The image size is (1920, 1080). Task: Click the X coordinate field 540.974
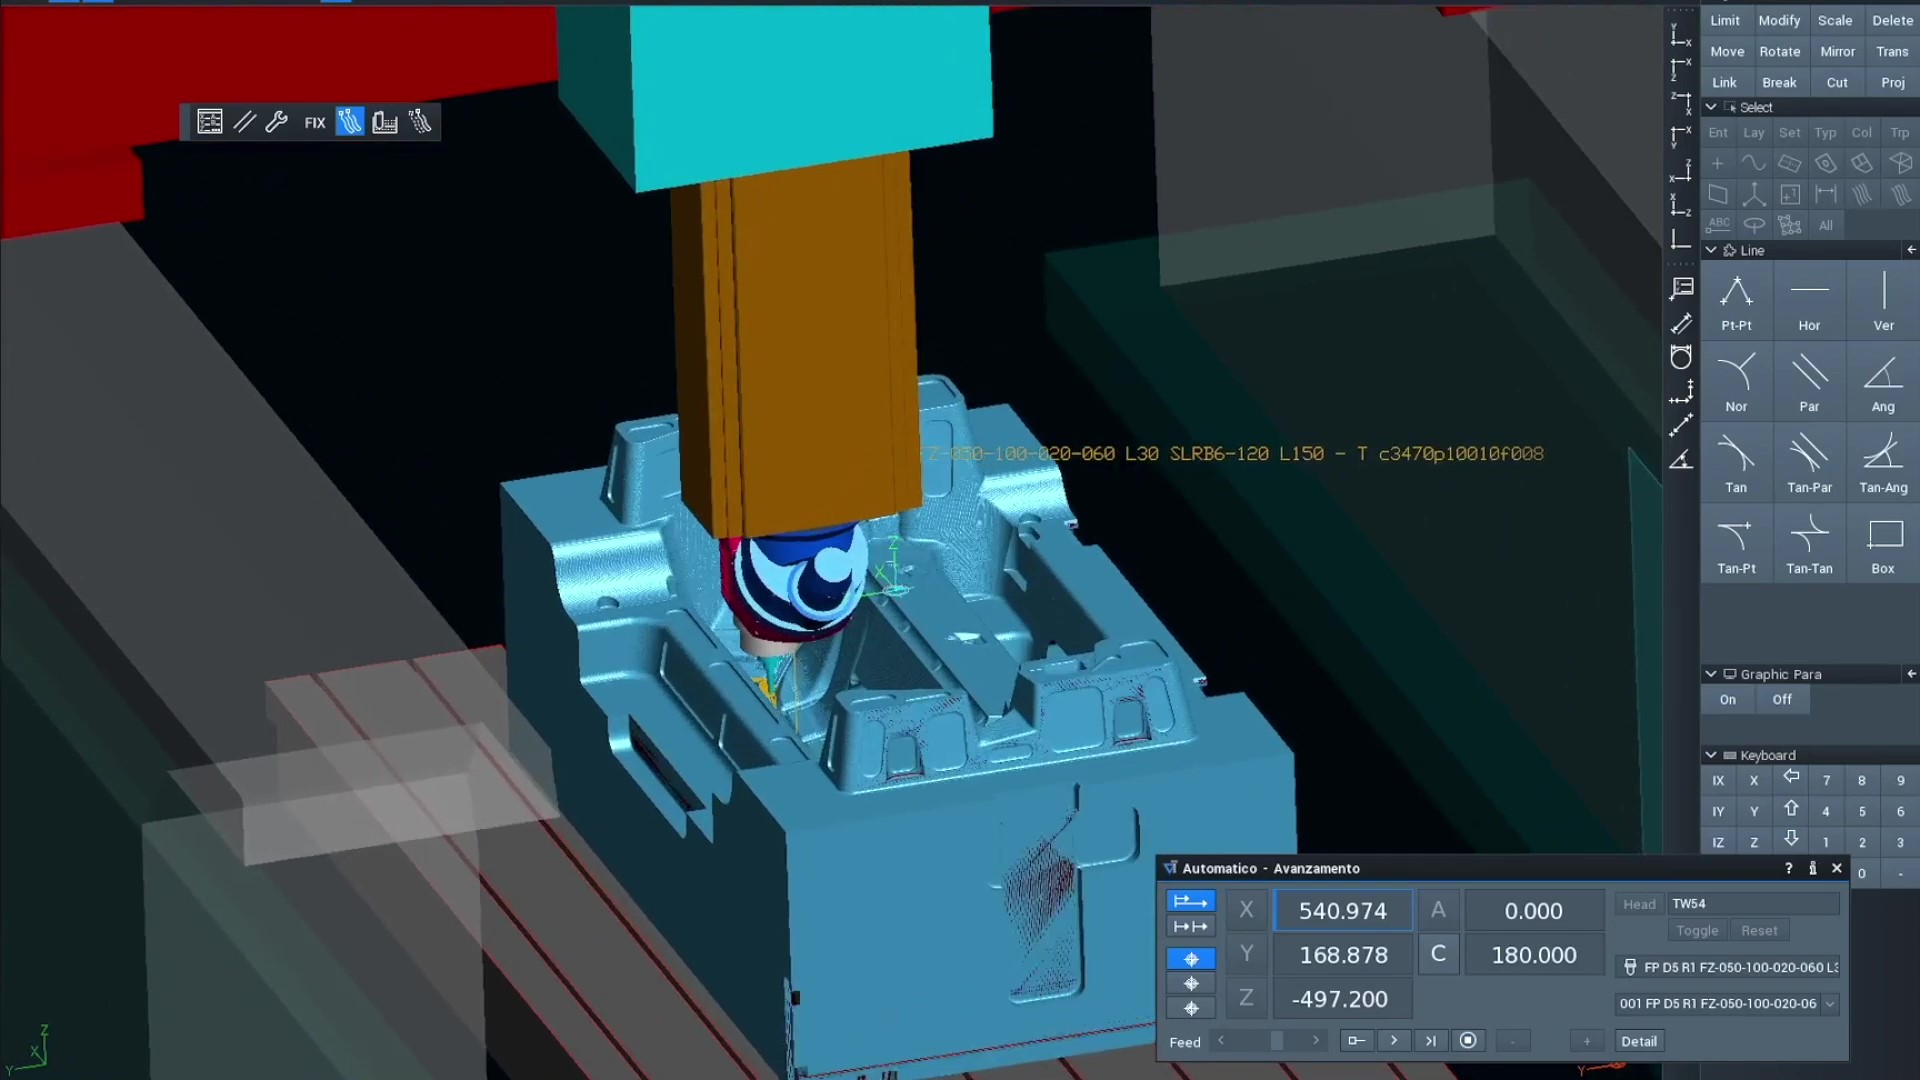(x=1342, y=911)
